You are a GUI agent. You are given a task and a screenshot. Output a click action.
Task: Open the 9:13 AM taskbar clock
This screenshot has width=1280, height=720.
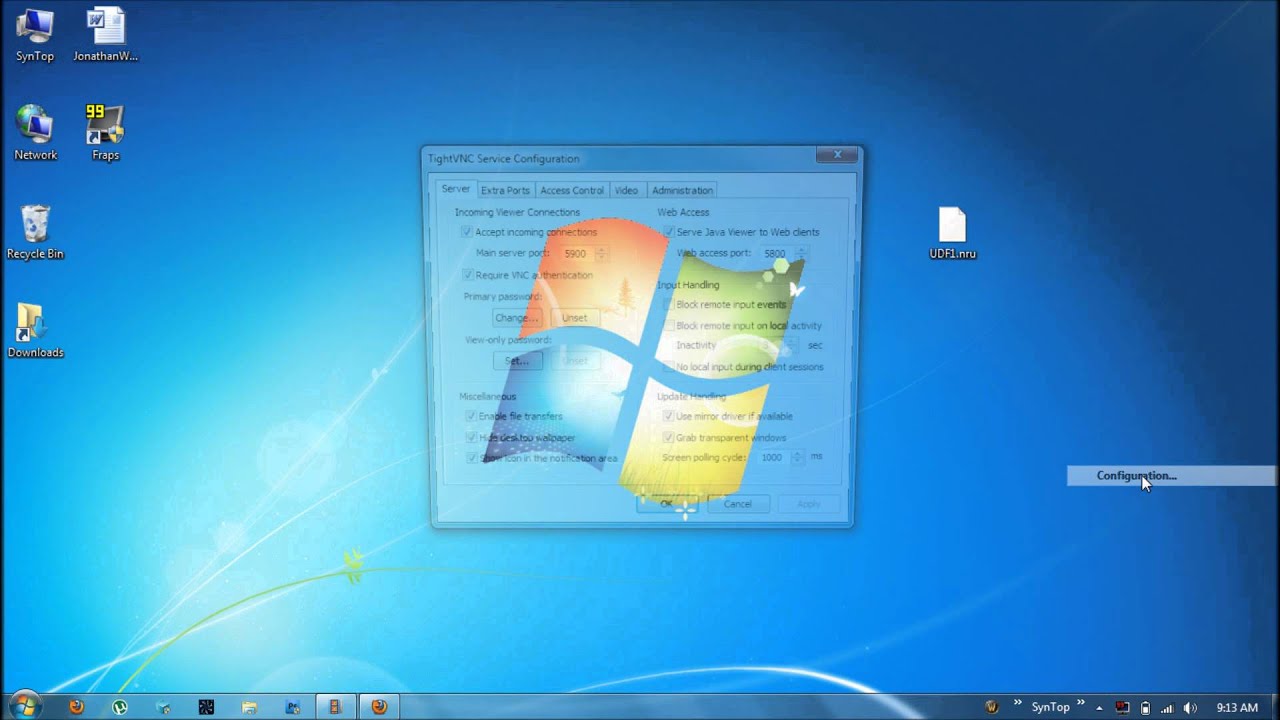1237,708
